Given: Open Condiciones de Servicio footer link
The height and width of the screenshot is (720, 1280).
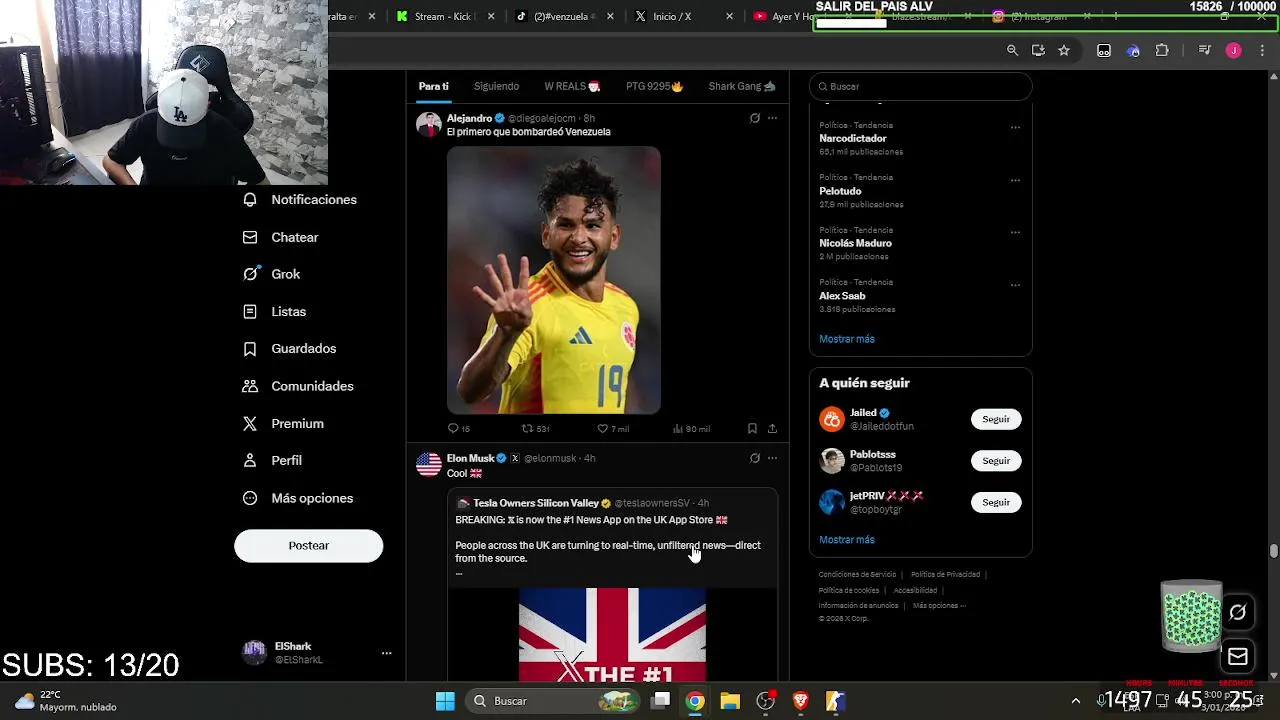Looking at the screenshot, I should [857, 574].
